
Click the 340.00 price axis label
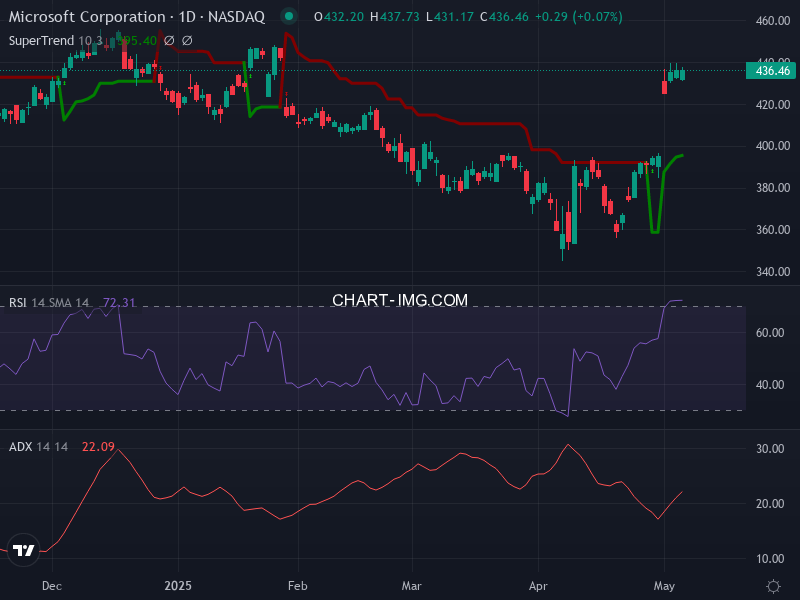tap(773, 271)
